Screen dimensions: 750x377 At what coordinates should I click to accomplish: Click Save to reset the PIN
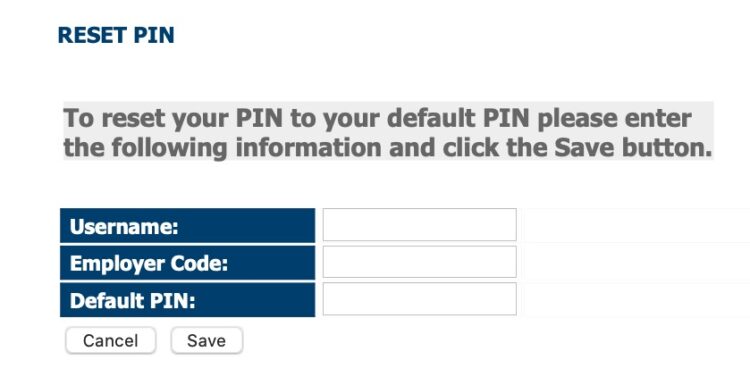[x=207, y=341]
